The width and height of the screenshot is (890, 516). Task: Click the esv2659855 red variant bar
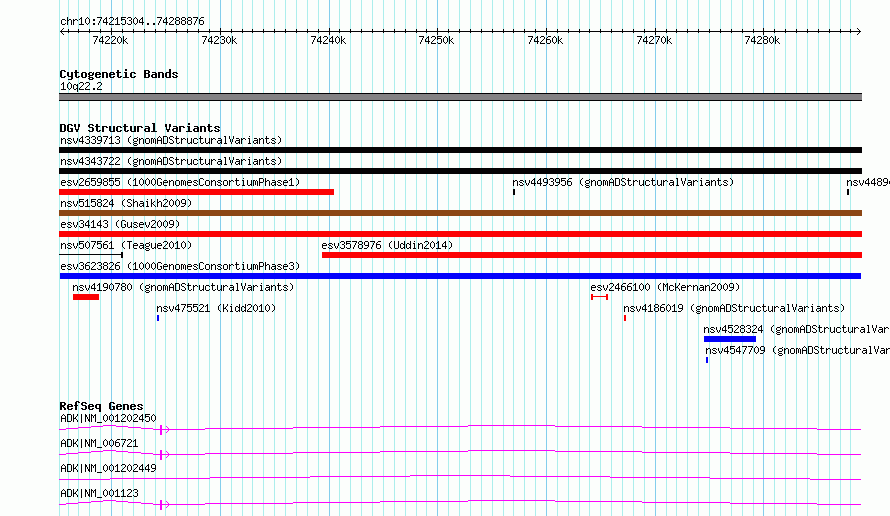click(x=196, y=192)
